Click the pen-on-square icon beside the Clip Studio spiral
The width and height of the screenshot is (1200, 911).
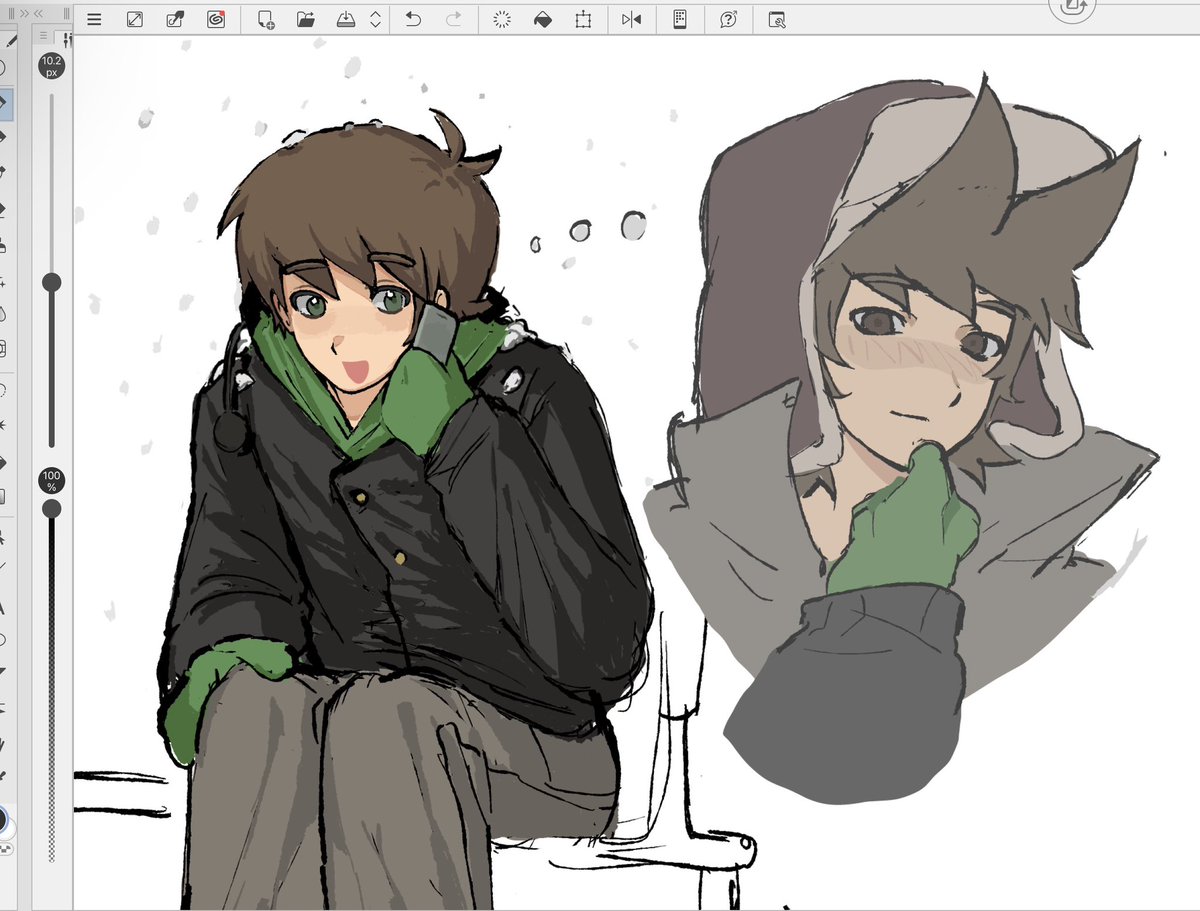[x=174, y=19]
